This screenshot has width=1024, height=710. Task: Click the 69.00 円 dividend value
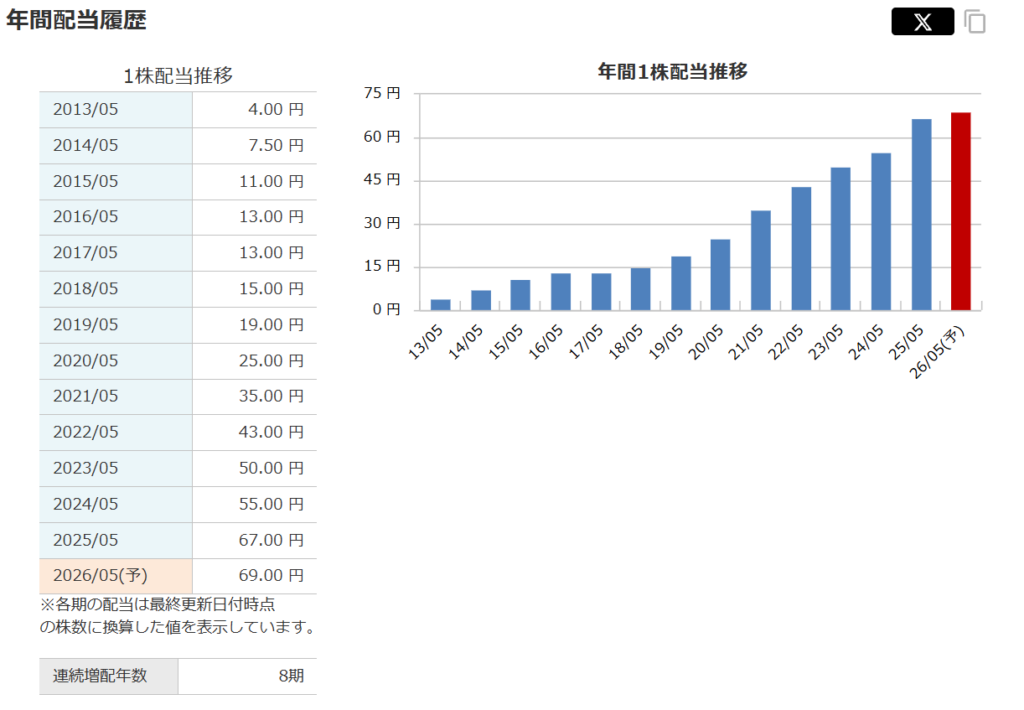(x=271, y=576)
